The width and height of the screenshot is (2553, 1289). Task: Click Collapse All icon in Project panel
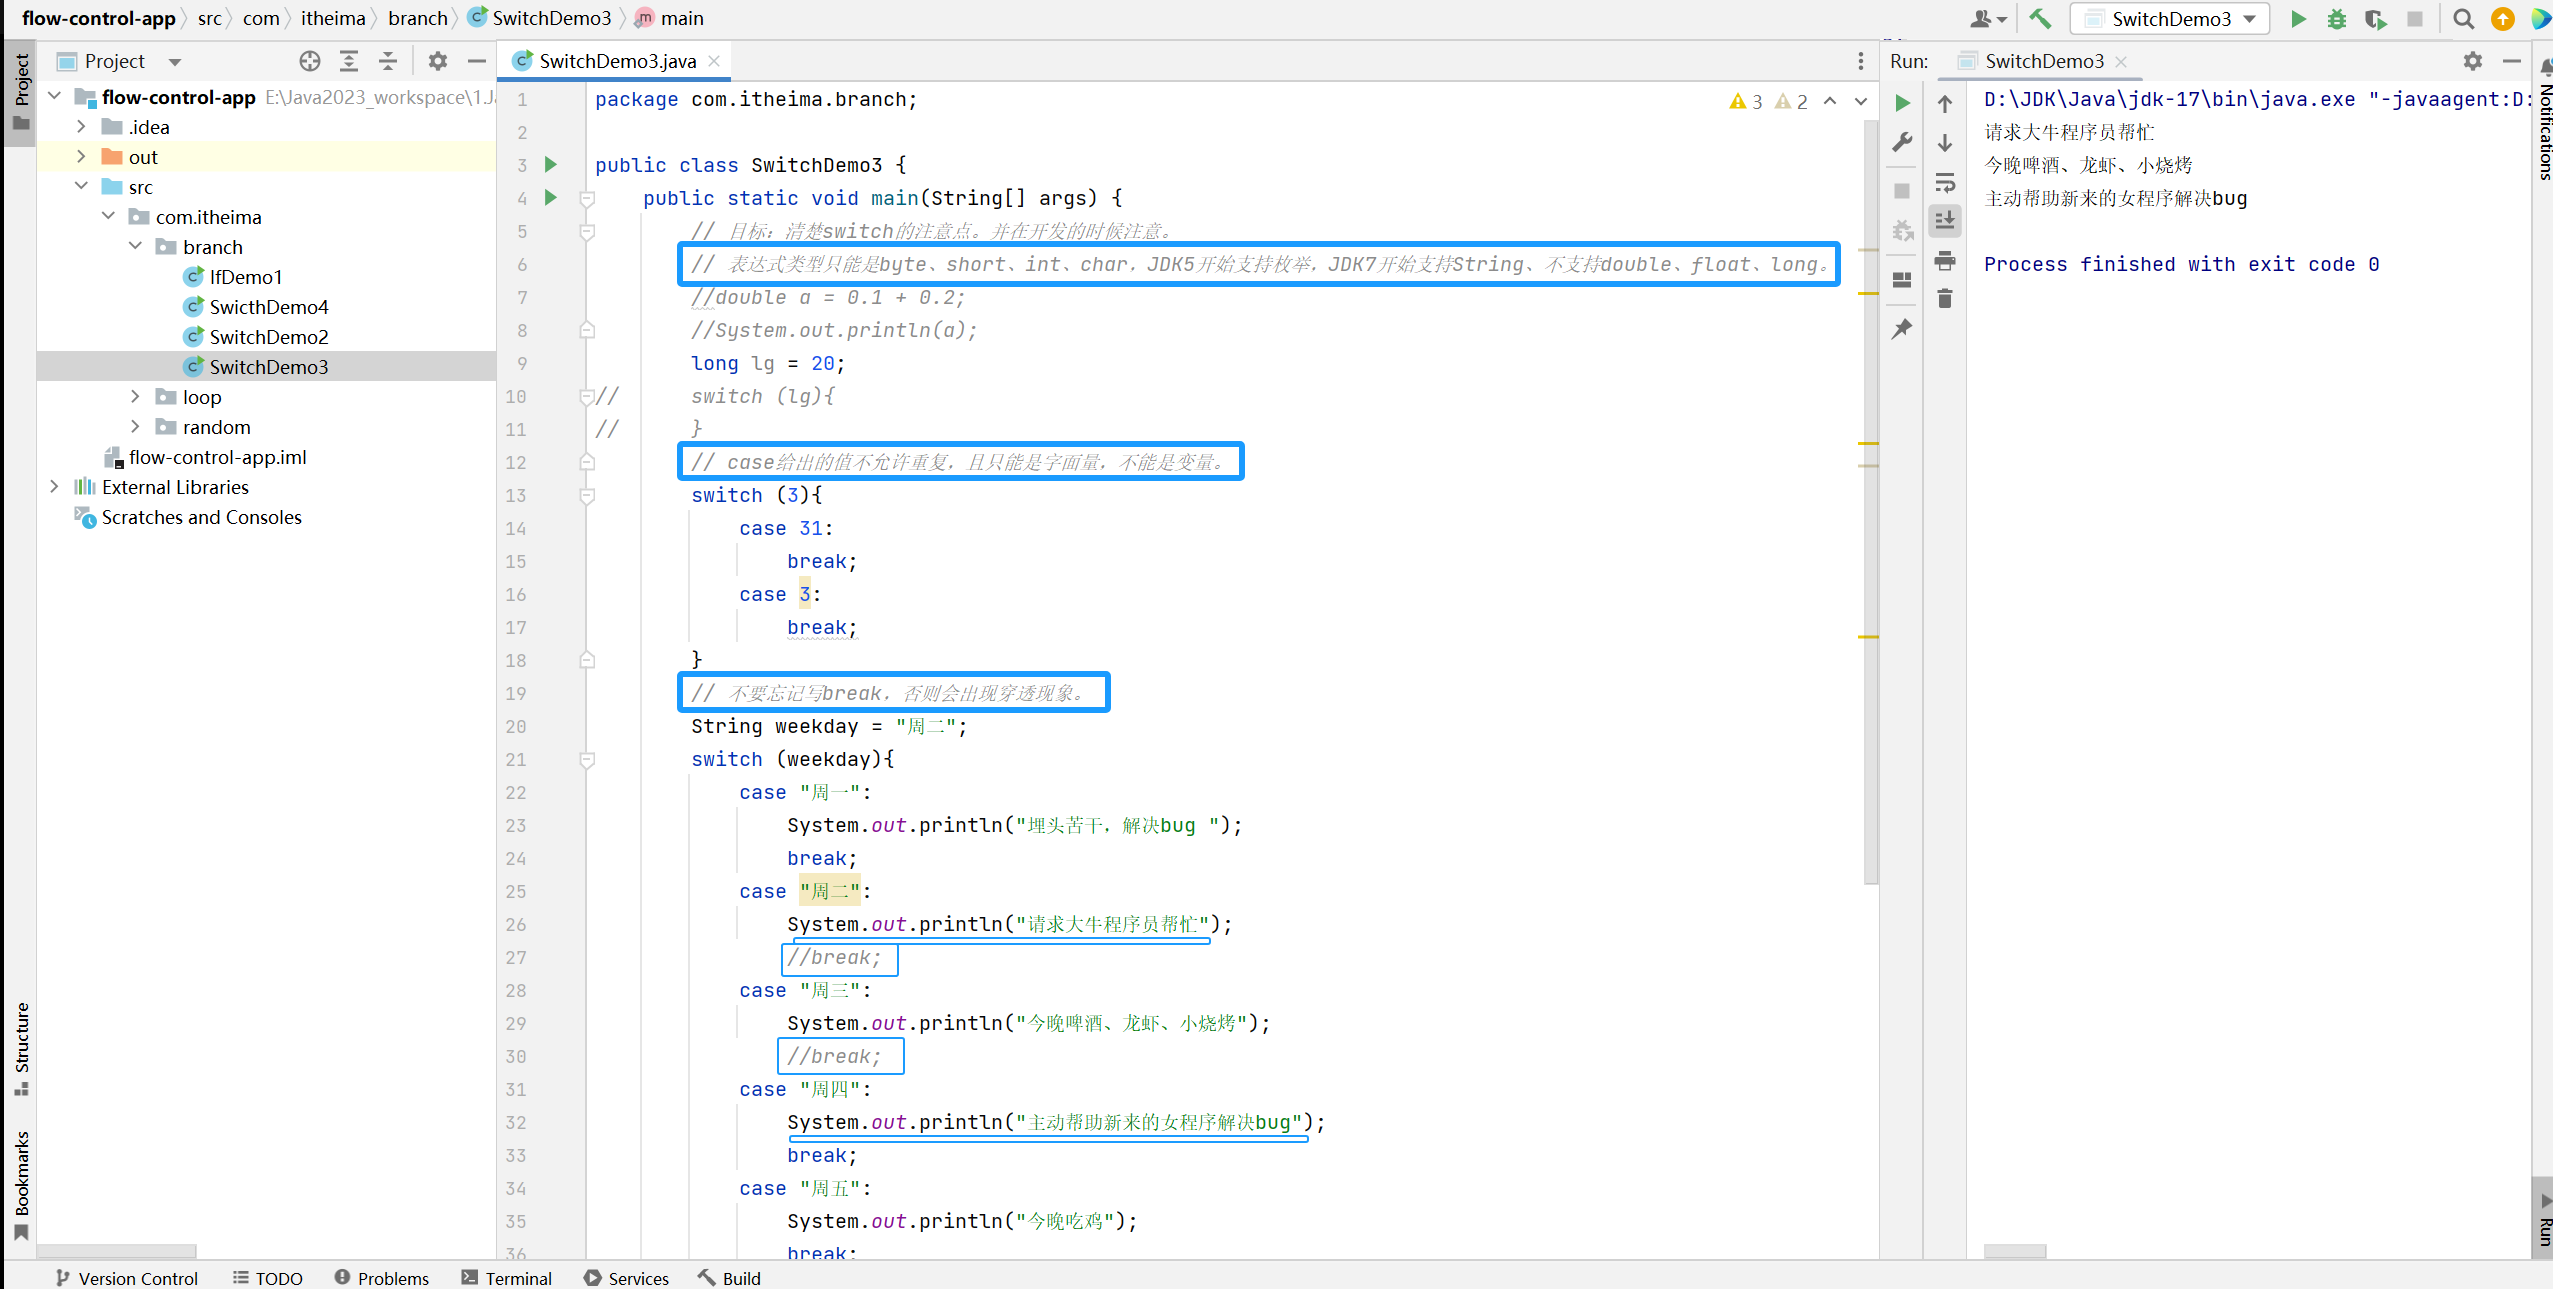(x=388, y=61)
